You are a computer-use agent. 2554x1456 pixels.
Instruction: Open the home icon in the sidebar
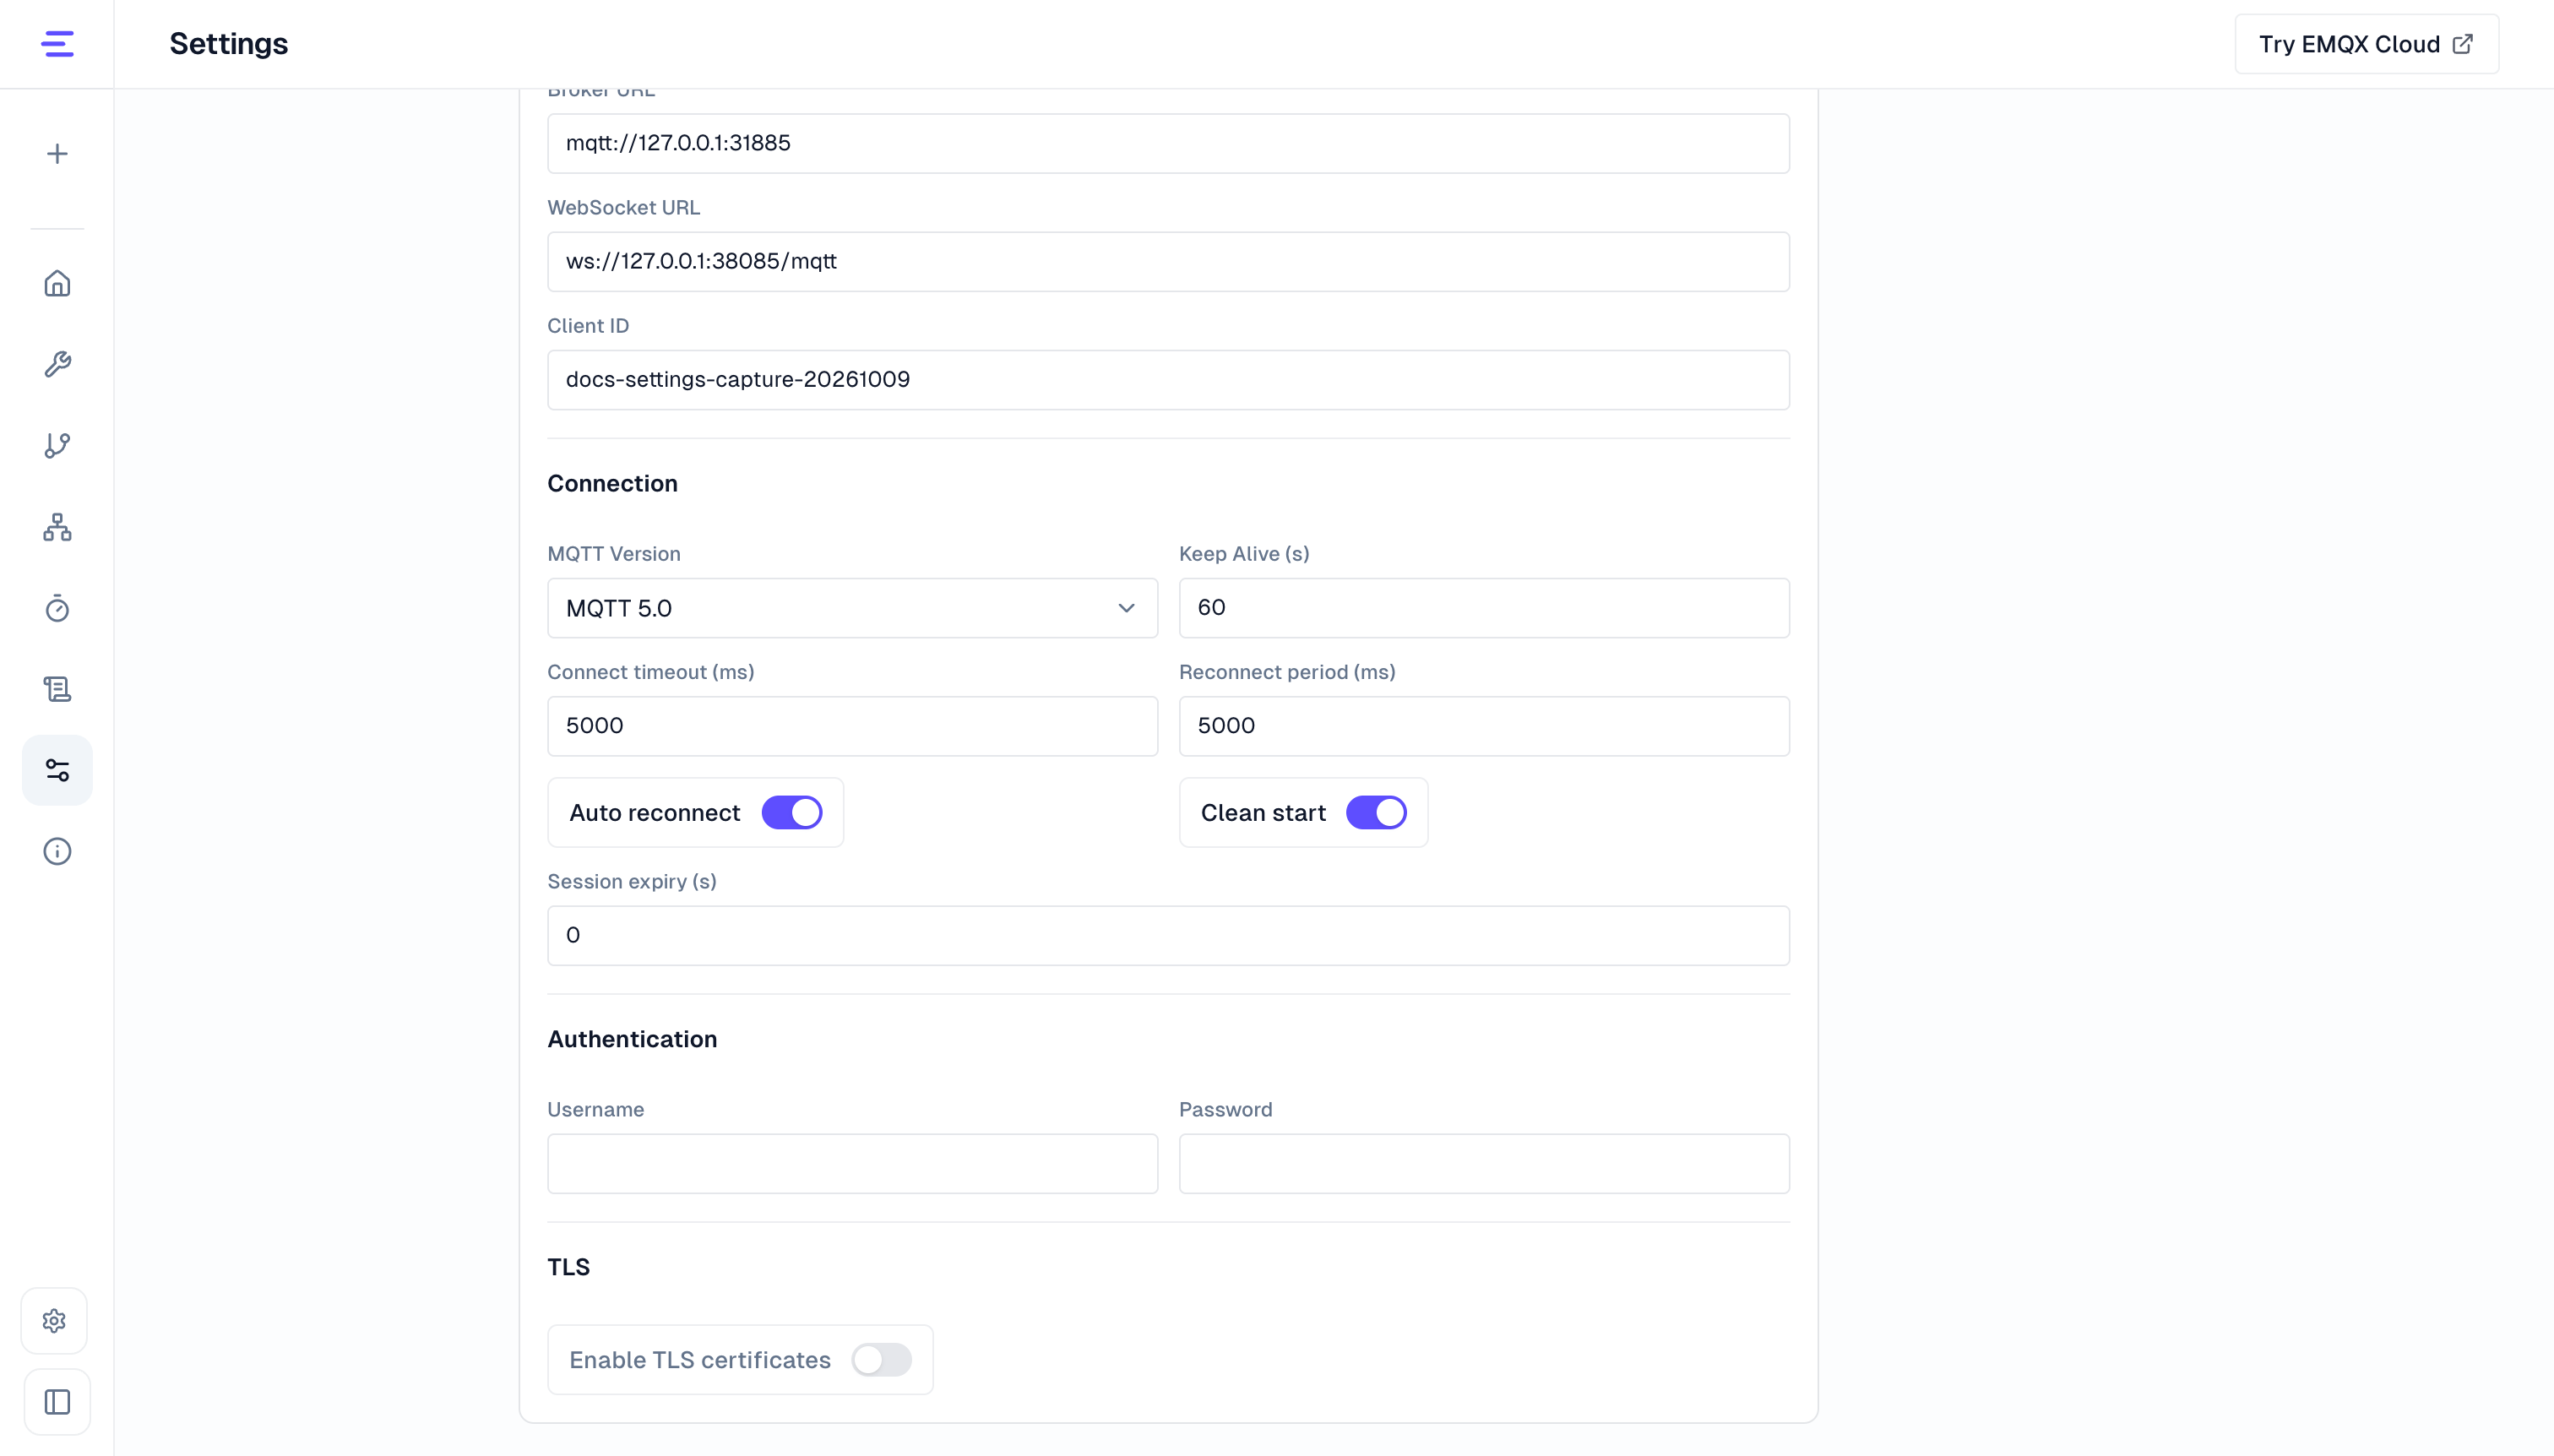[57, 283]
